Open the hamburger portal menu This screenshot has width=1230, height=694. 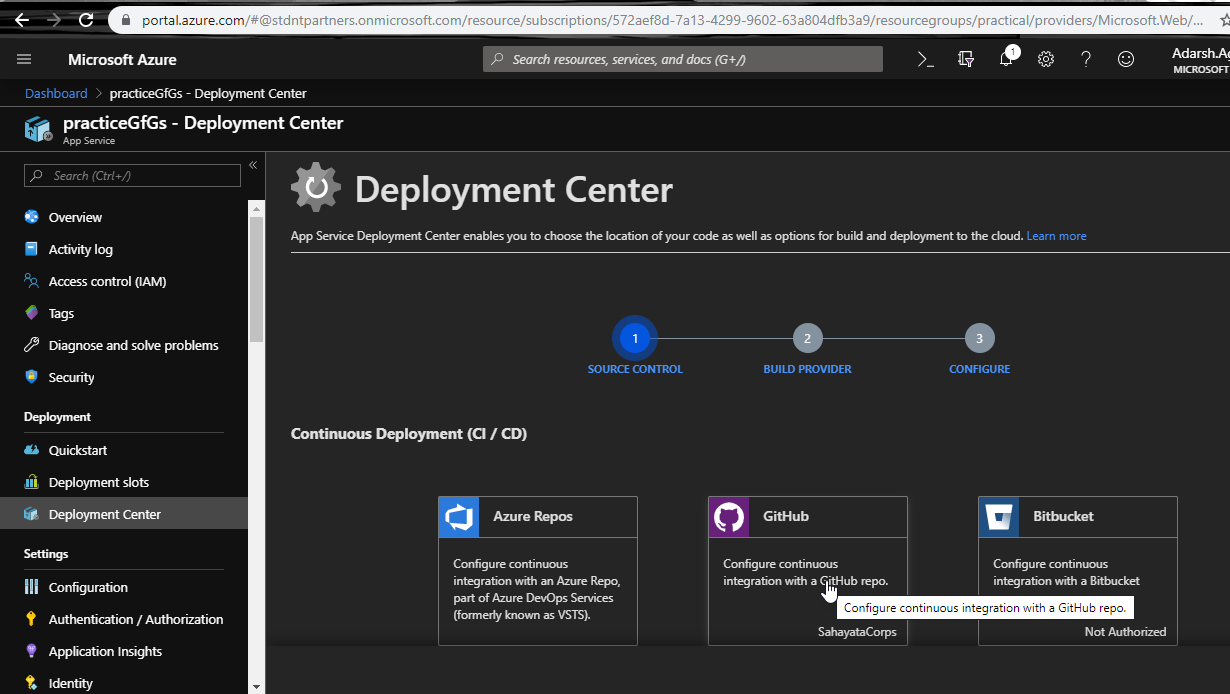click(x=24, y=59)
